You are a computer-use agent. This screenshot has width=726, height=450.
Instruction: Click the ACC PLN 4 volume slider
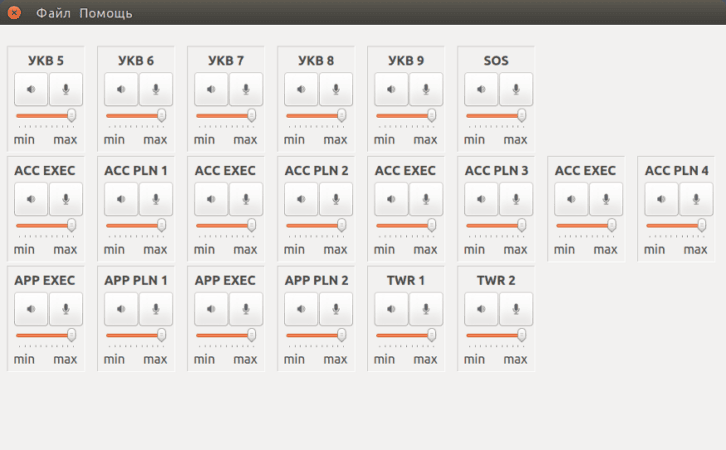(676, 225)
